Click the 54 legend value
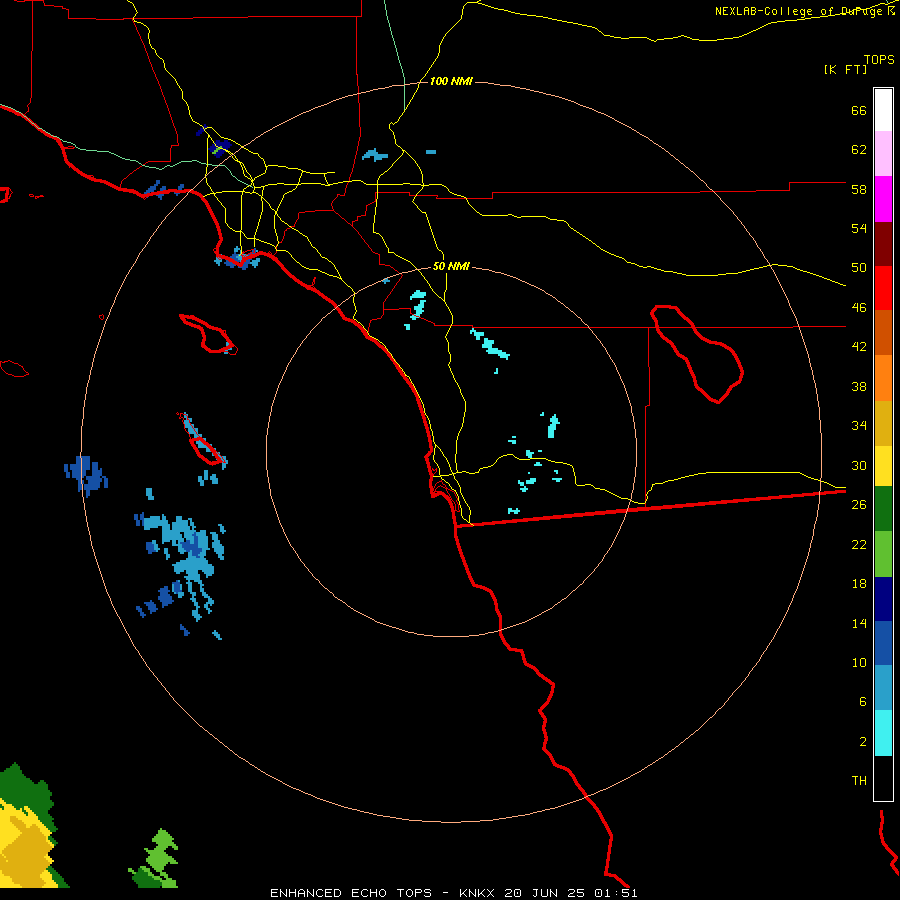Image resolution: width=900 pixels, height=900 pixels. pyautogui.click(x=859, y=228)
